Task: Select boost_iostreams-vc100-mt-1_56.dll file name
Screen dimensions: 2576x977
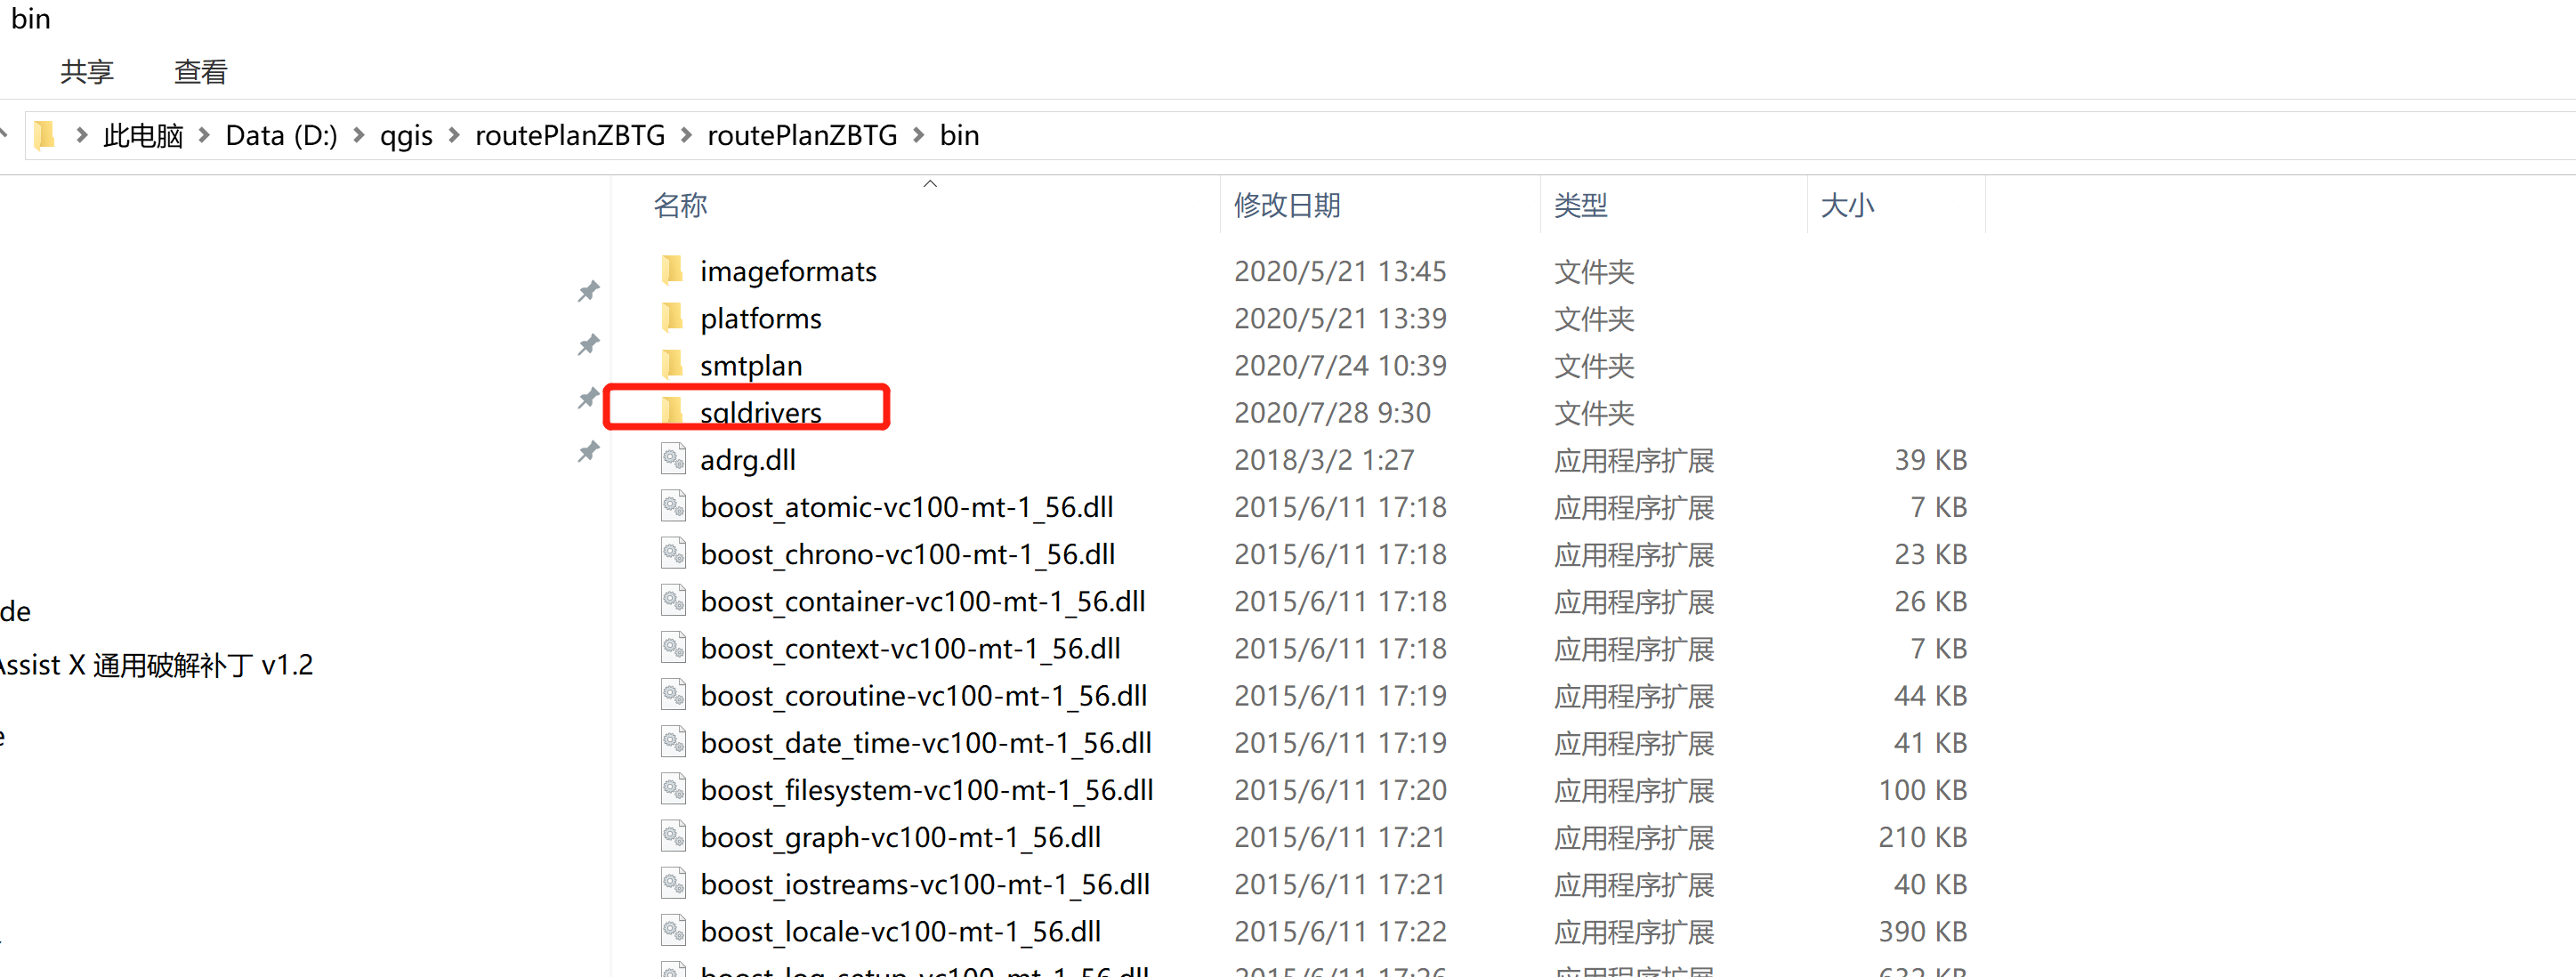Action: click(925, 884)
